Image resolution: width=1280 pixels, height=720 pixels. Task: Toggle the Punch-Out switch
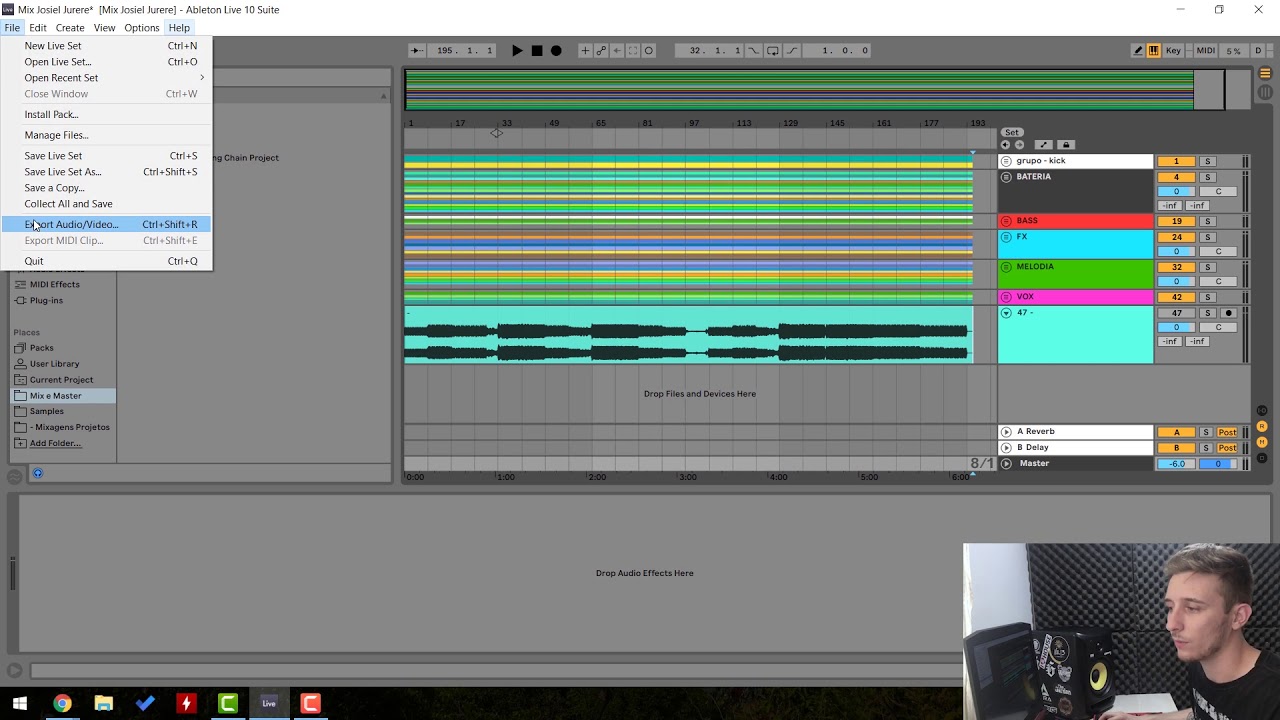(x=792, y=50)
